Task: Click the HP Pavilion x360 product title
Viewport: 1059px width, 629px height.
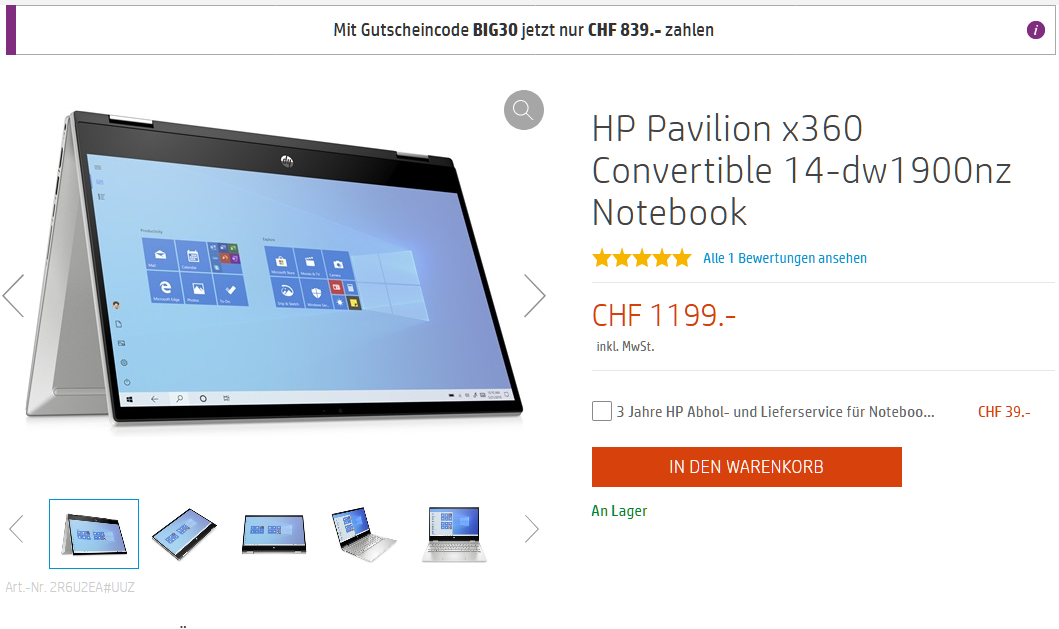Action: pyautogui.click(x=801, y=170)
